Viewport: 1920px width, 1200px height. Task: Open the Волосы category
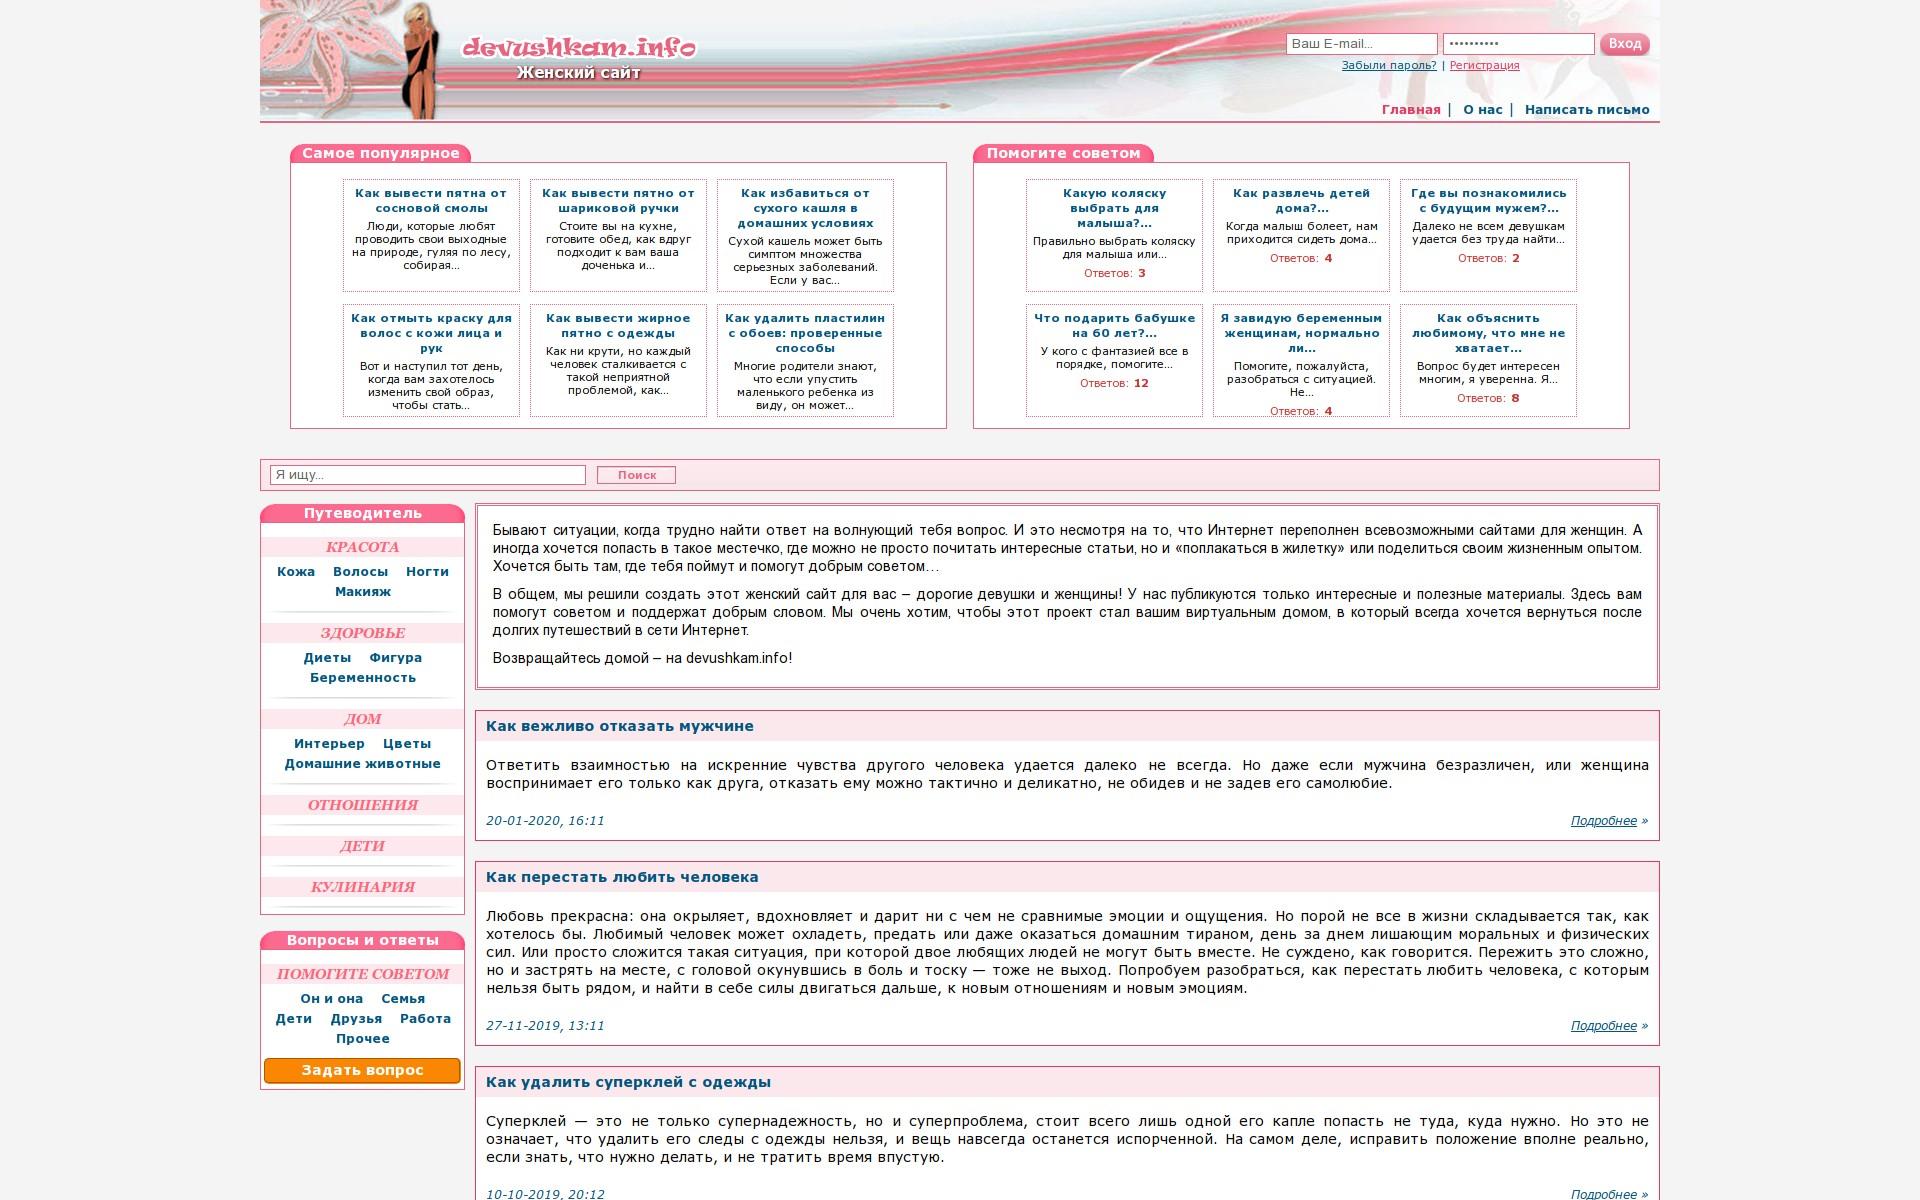(x=360, y=572)
